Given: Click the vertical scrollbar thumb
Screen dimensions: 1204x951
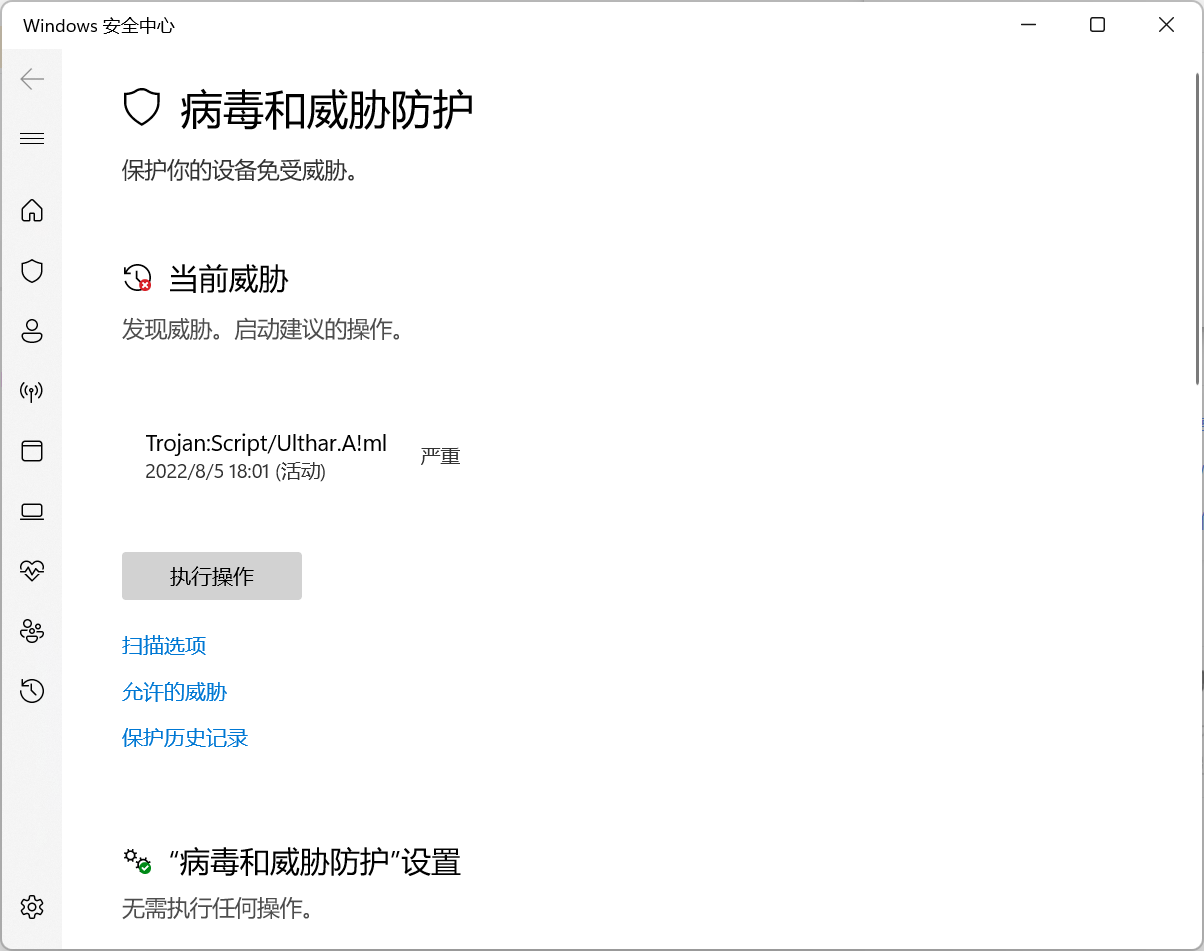Looking at the screenshot, I should click(1199, 230).
